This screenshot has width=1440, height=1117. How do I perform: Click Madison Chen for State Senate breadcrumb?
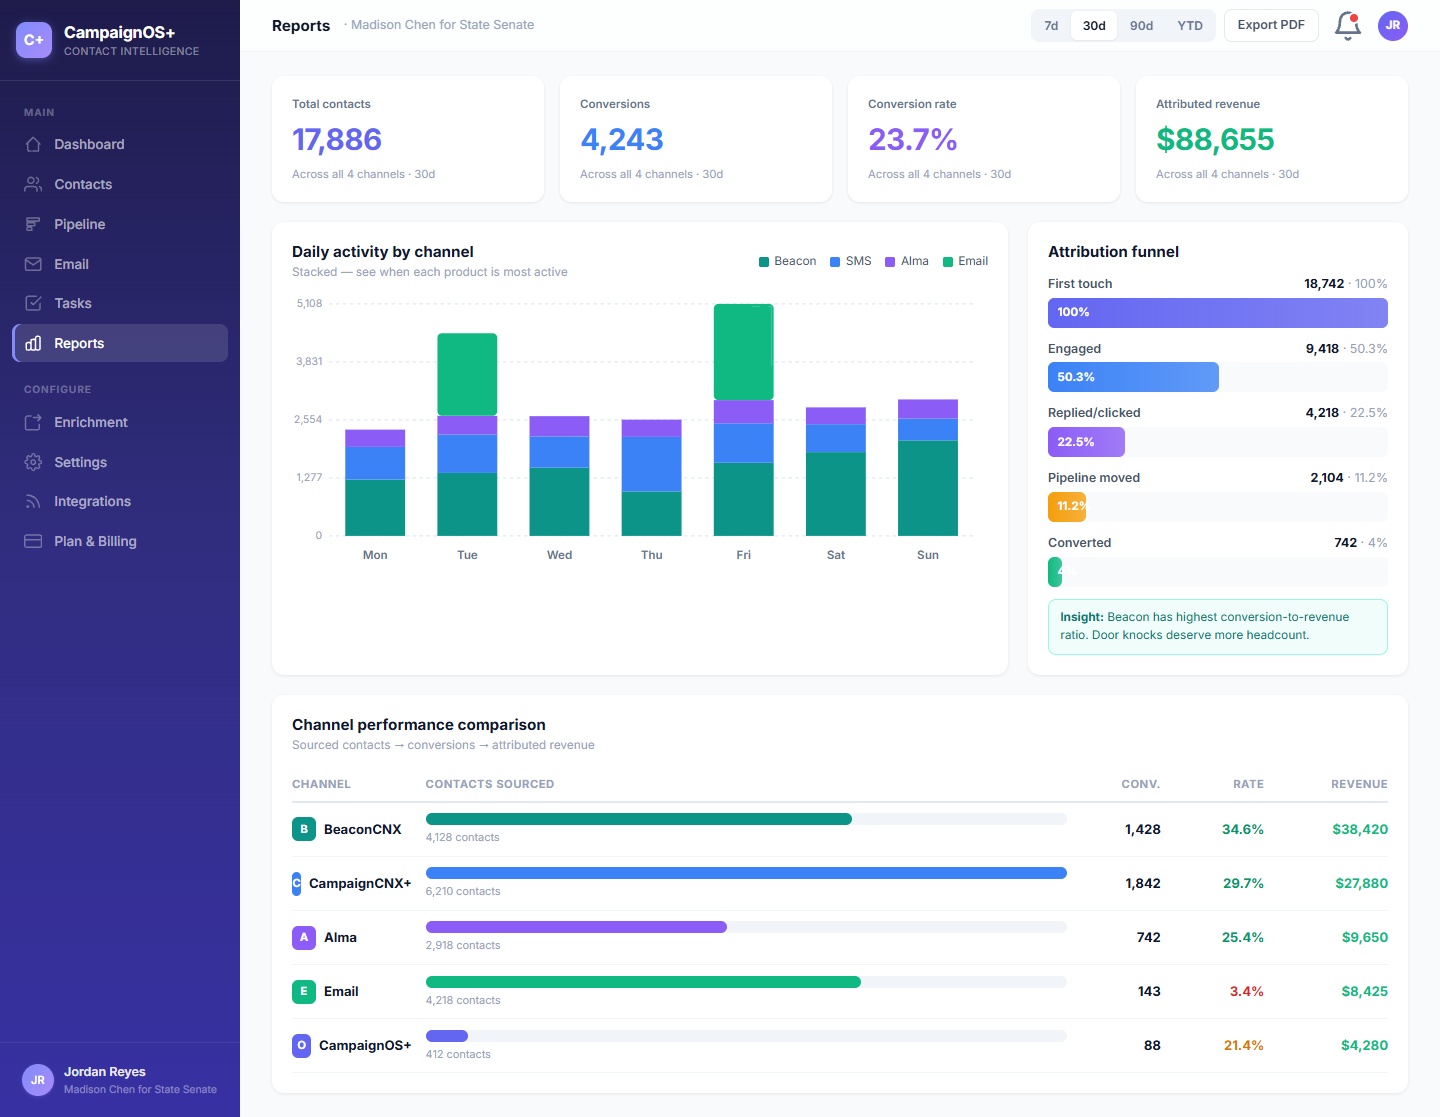pyautogui.click(x=442, y=25)
